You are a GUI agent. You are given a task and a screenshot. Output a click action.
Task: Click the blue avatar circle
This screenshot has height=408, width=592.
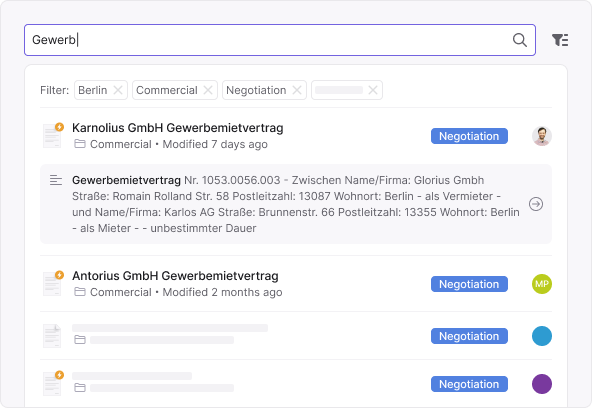542,336
